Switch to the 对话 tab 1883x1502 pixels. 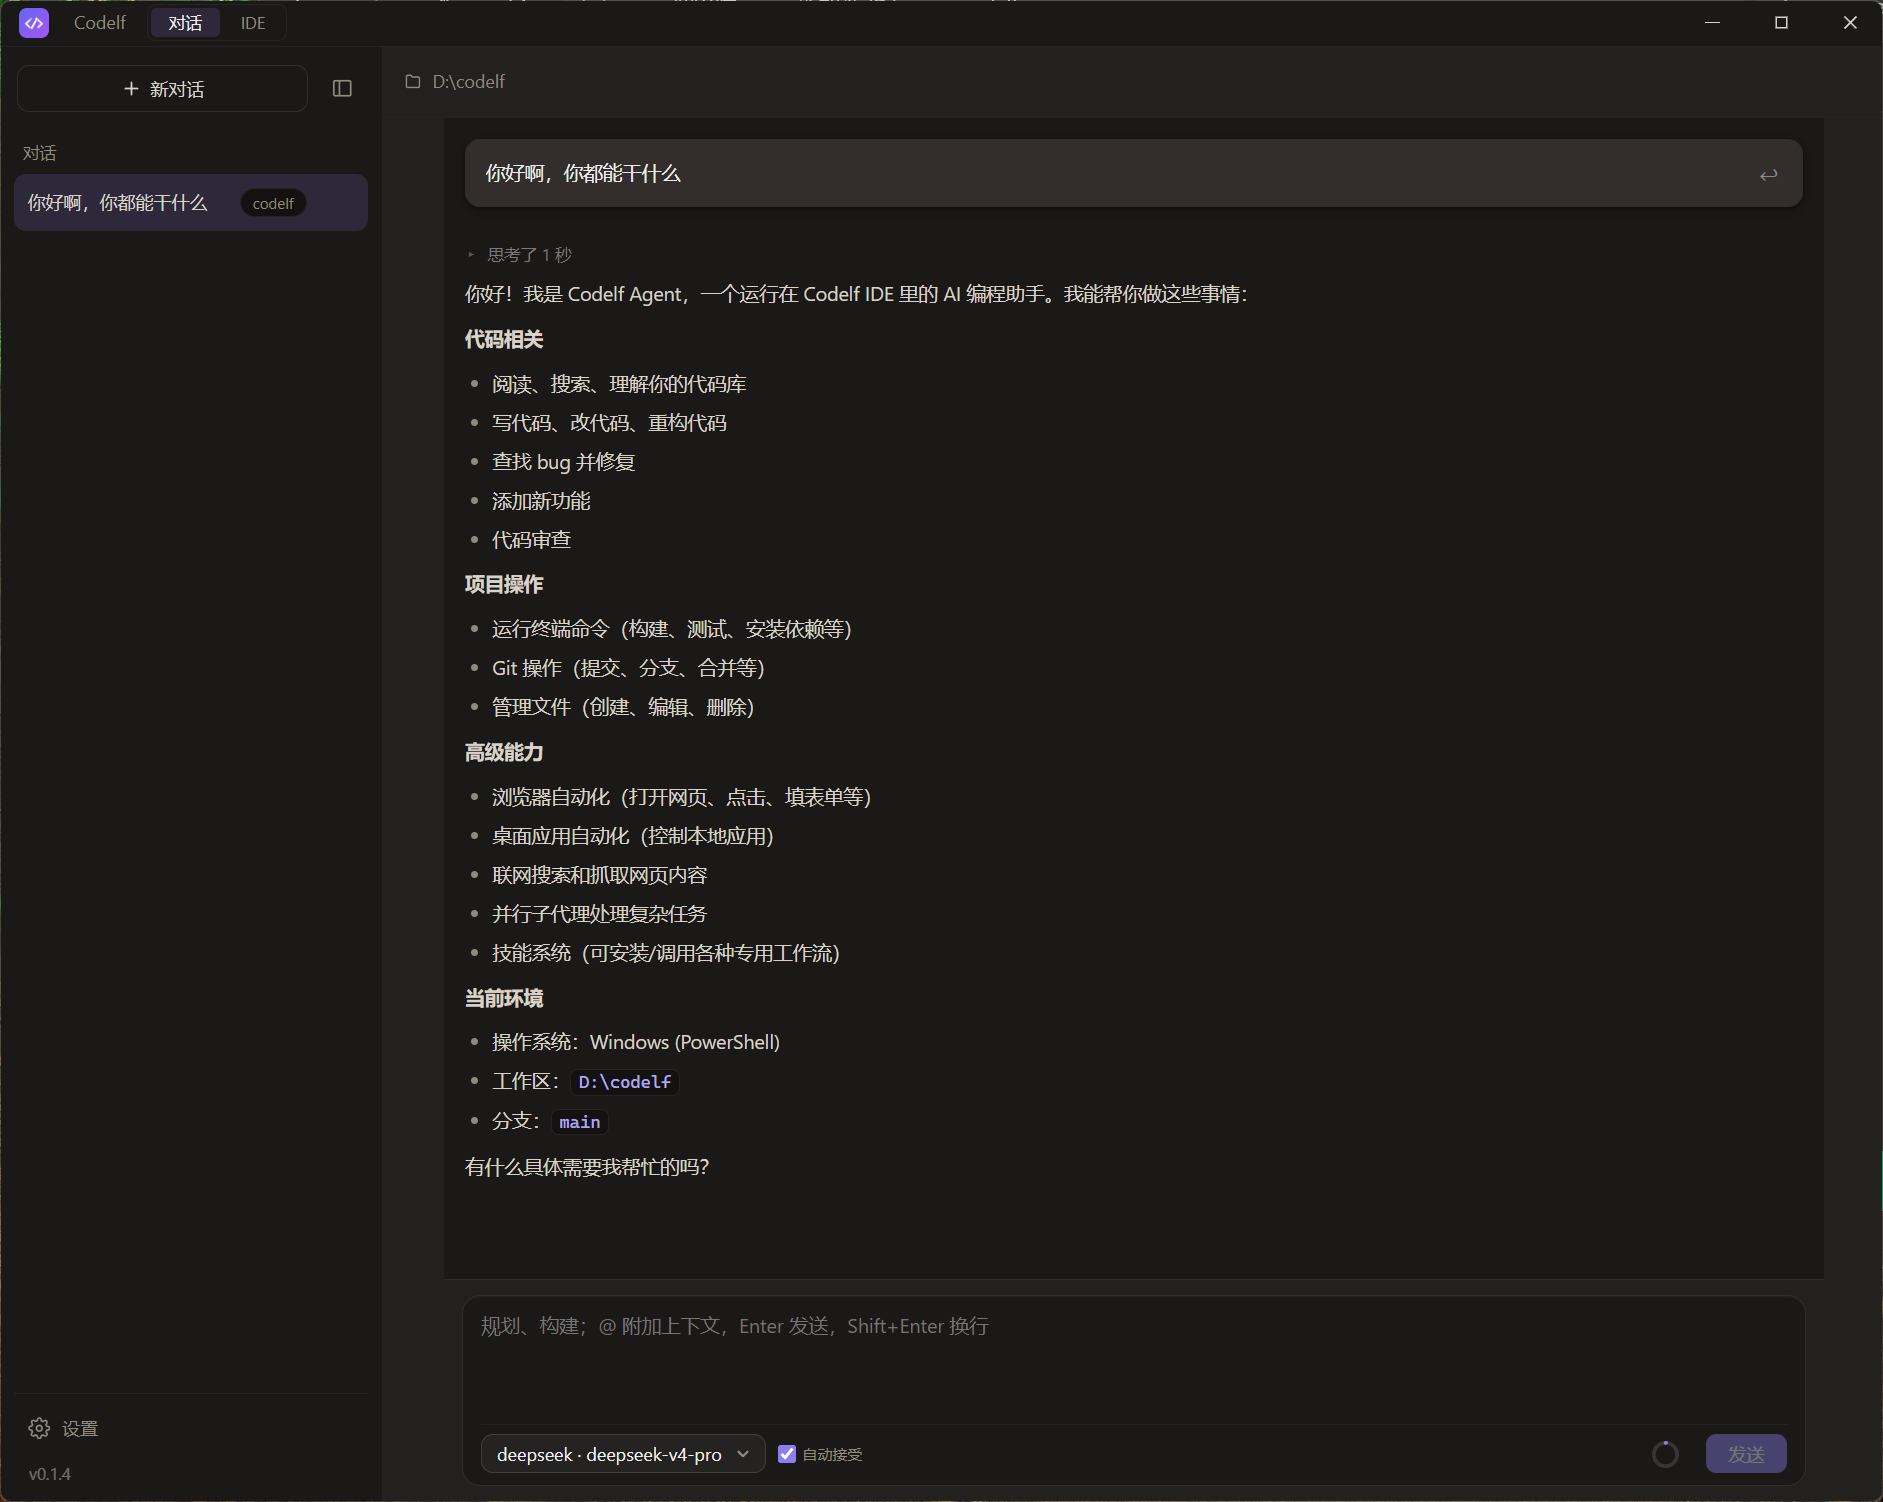(185, 23)
